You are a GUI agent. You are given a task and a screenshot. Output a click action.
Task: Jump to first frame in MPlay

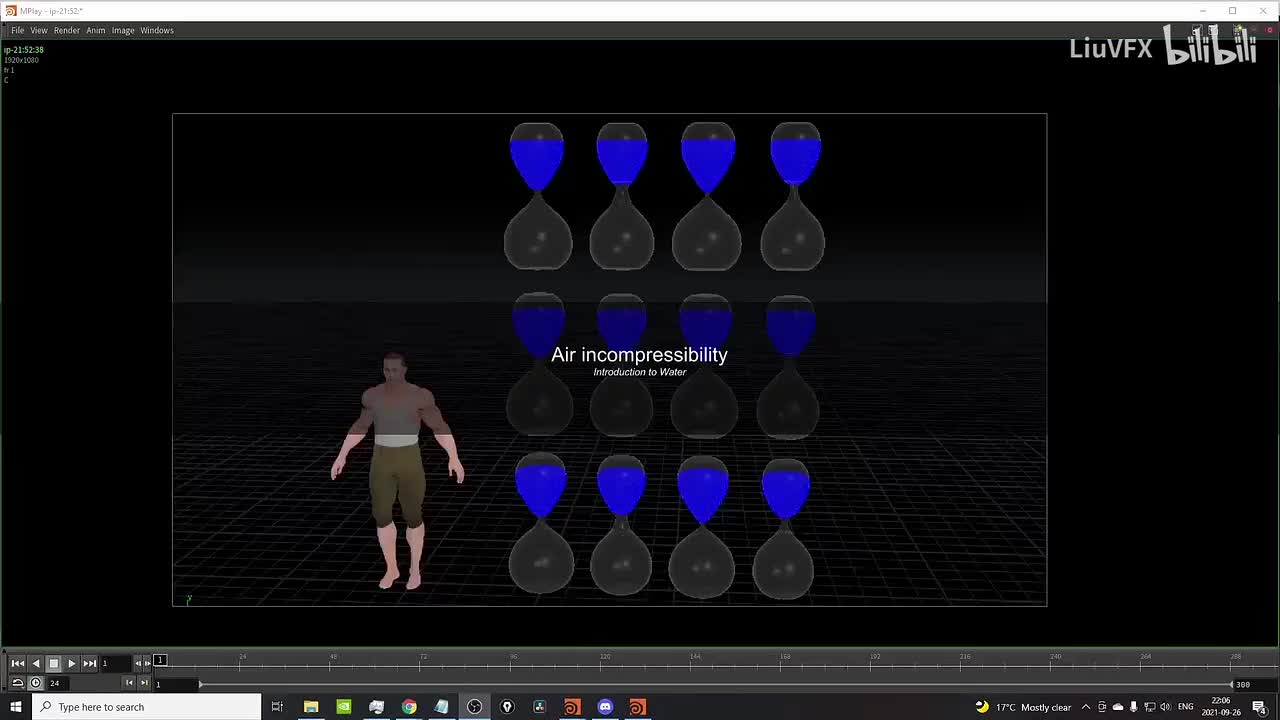(x=18, y=663)
